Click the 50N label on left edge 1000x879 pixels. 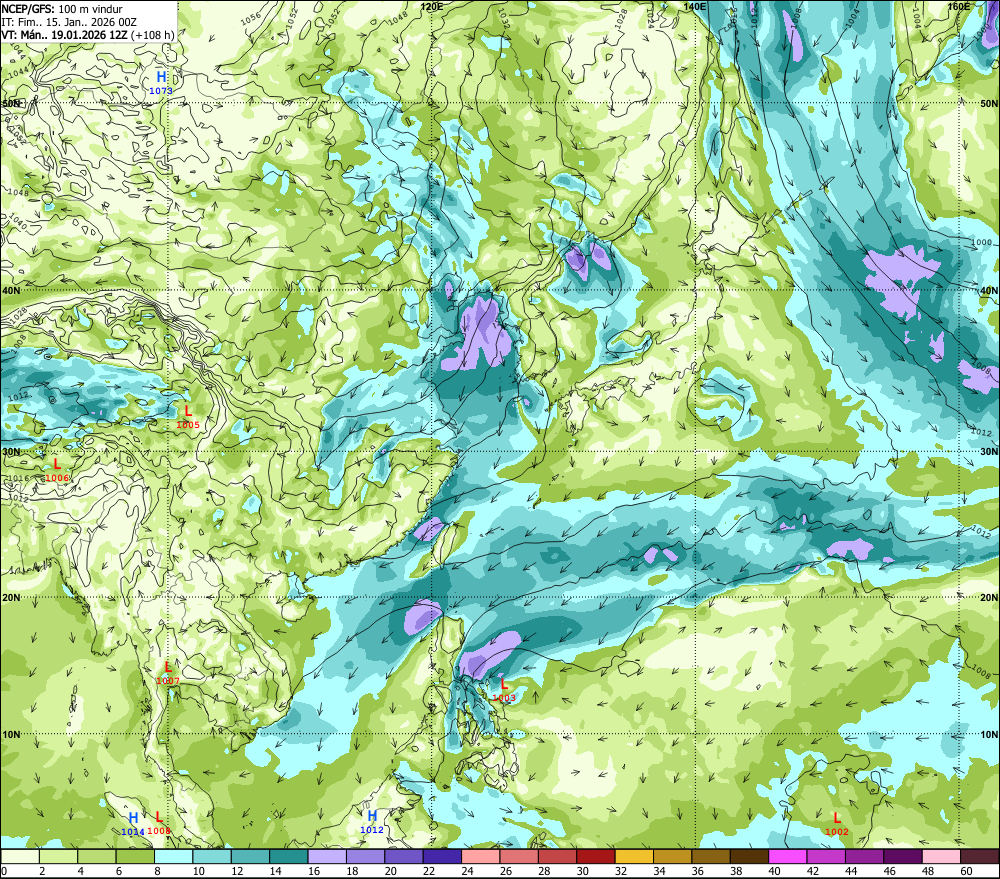pos(11,103)
